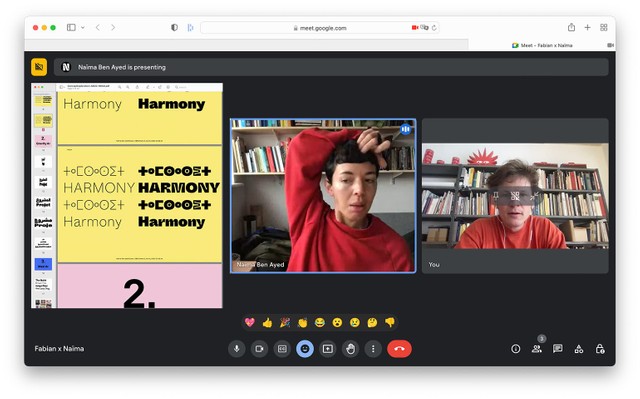Send the thumbs up reaction emoji
Image resolution: width=640 pixels, height=399 pixels.
click(267, 323)
